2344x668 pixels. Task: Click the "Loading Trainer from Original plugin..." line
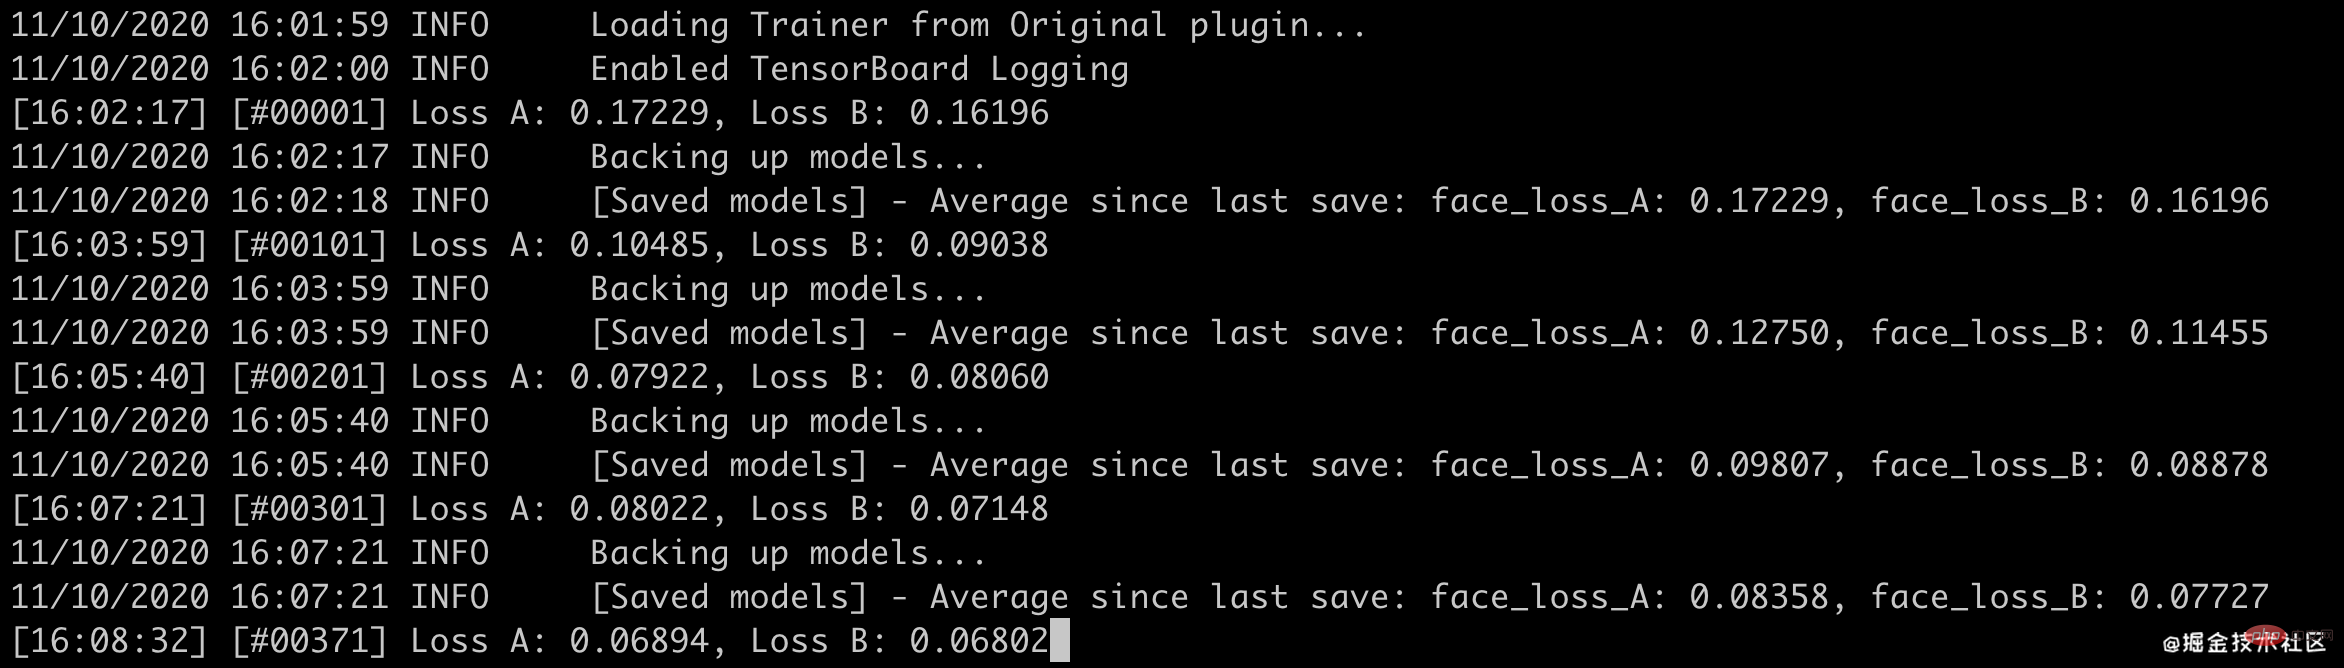977,25
